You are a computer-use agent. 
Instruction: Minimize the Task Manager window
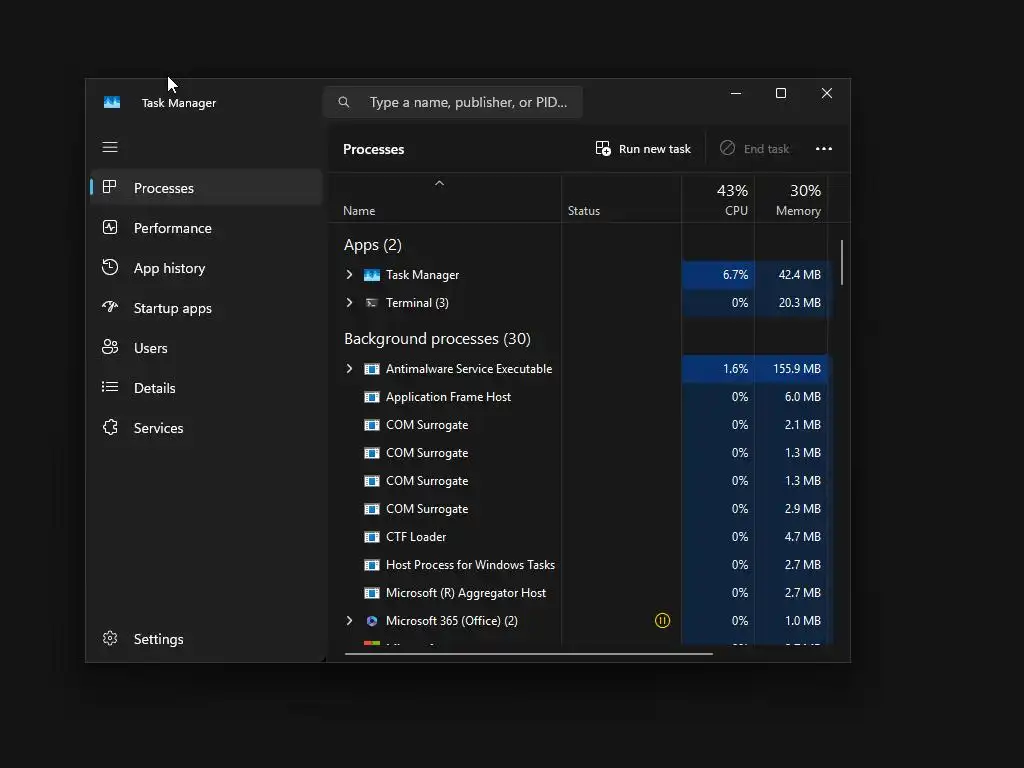pos(736,93)
